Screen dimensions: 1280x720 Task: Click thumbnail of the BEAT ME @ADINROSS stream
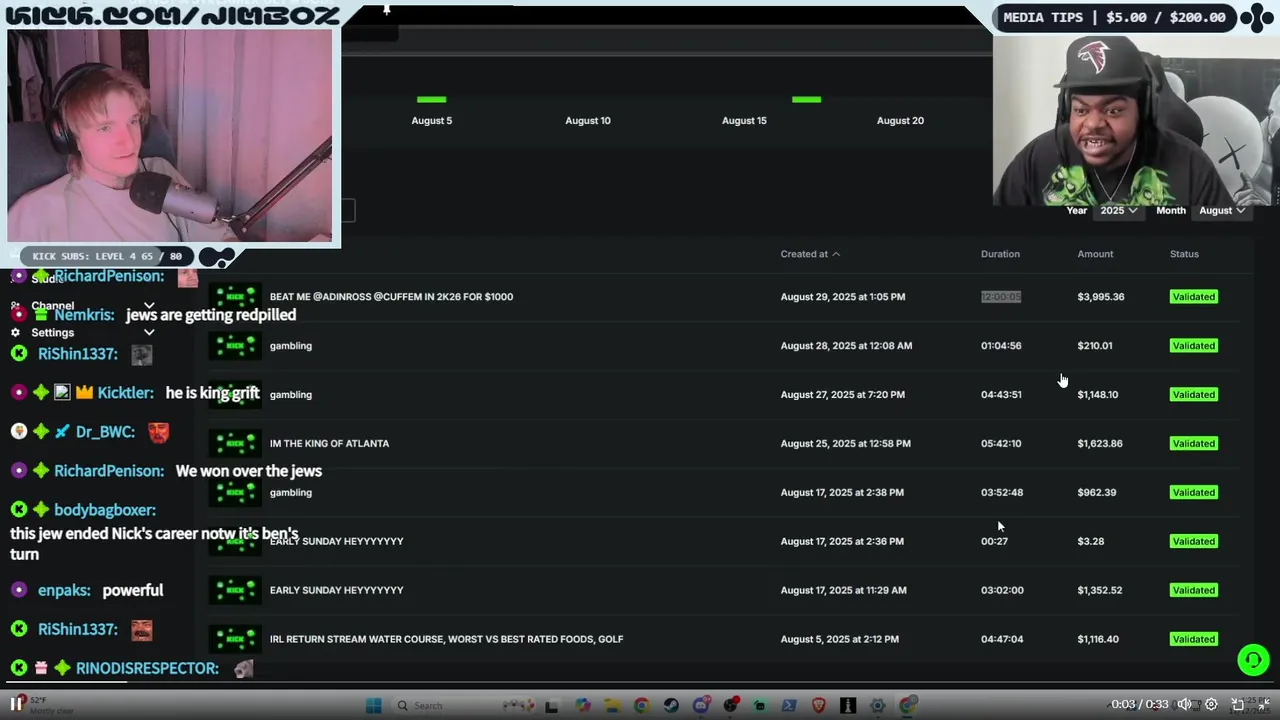pyautogui.click(x=235, y=297)
